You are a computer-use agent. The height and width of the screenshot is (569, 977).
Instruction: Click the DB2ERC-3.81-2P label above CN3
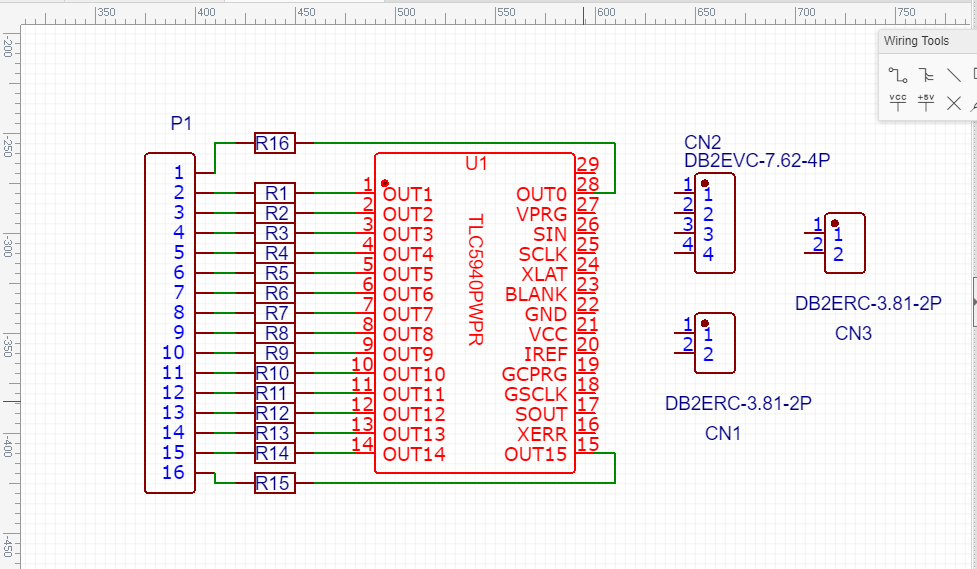click(x=868, y=303)
